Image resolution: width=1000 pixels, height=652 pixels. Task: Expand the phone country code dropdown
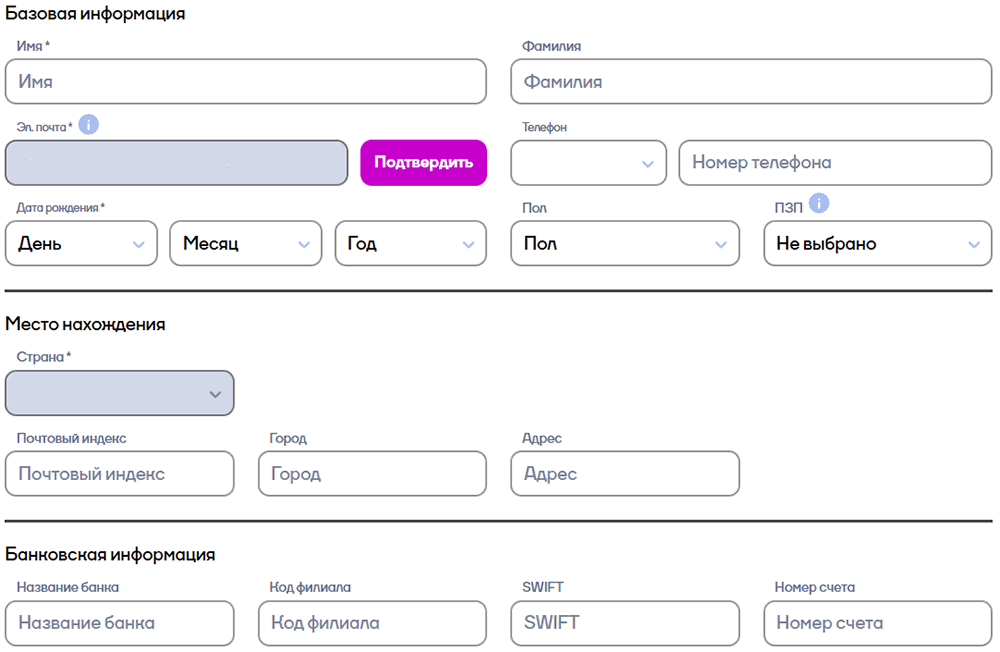pyautogui.click(x=588, y=163)
